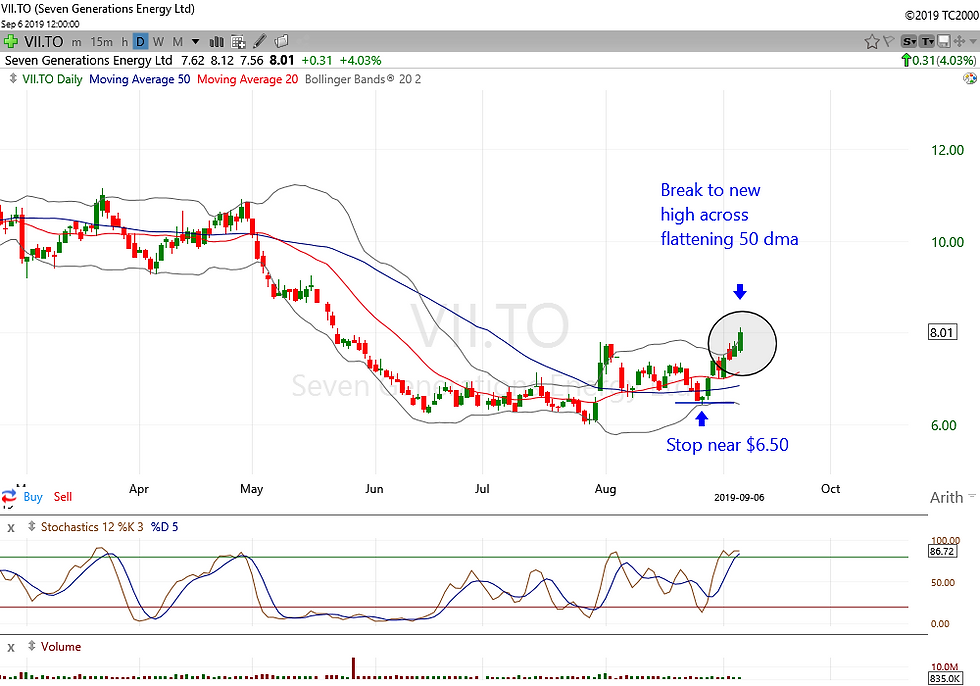Open the chart style bars icon
Screen dimensions: 980x686
[x=216, y=42]
